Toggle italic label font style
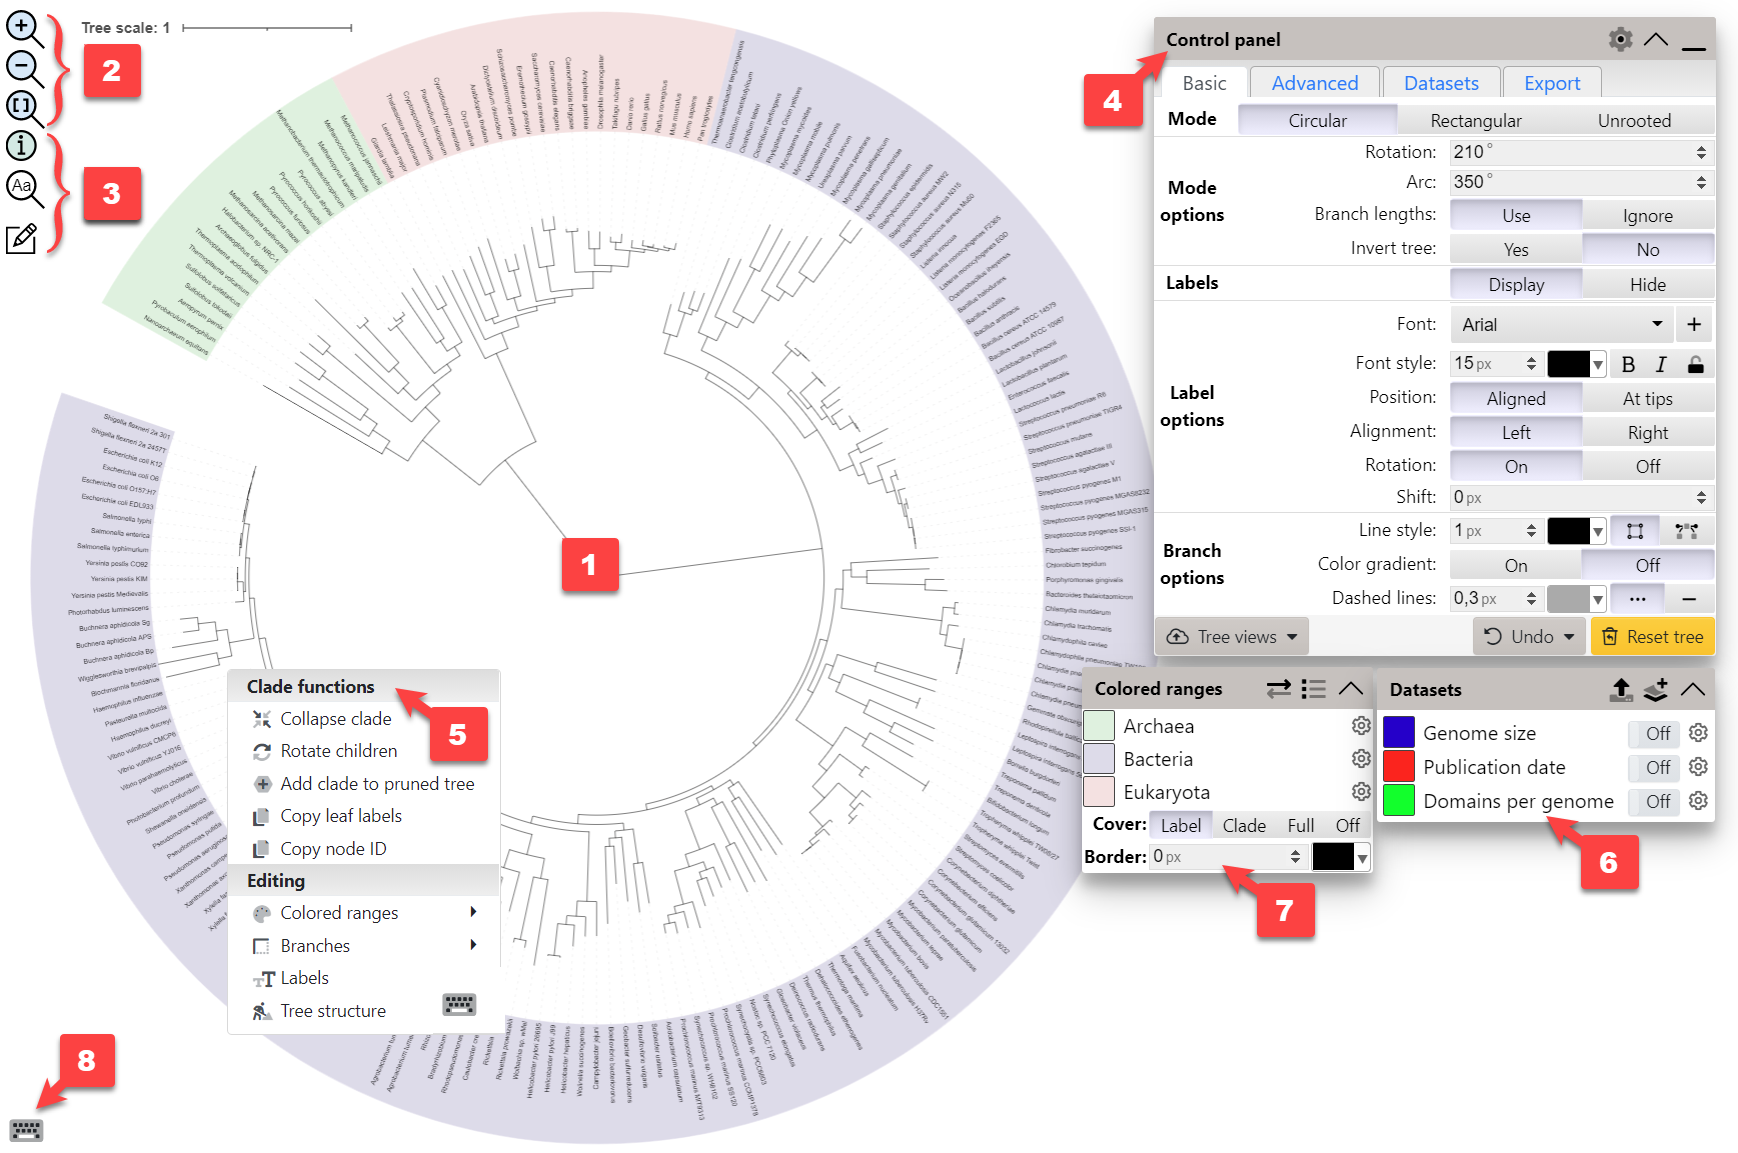This screenshot has height=1153, width=1738. pyautogui.click(x=1661, y=364)
